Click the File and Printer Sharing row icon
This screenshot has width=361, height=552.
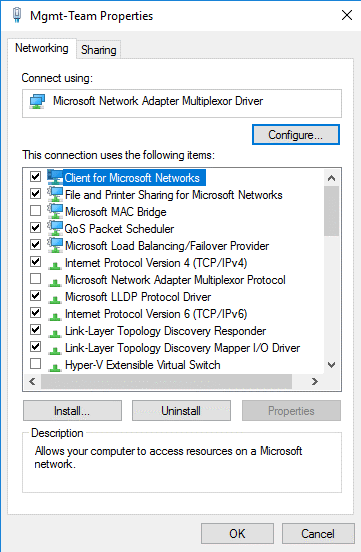click(55, 194)
